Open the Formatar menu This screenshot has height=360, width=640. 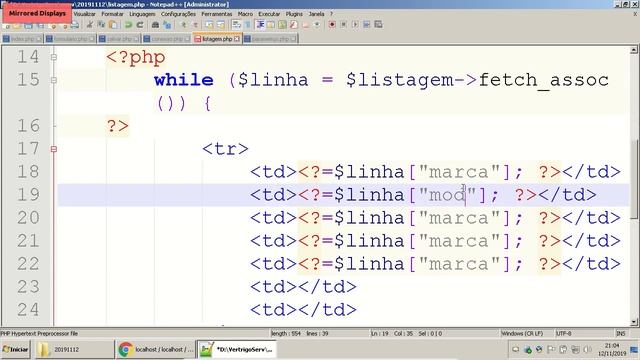(x=112, y=14)
